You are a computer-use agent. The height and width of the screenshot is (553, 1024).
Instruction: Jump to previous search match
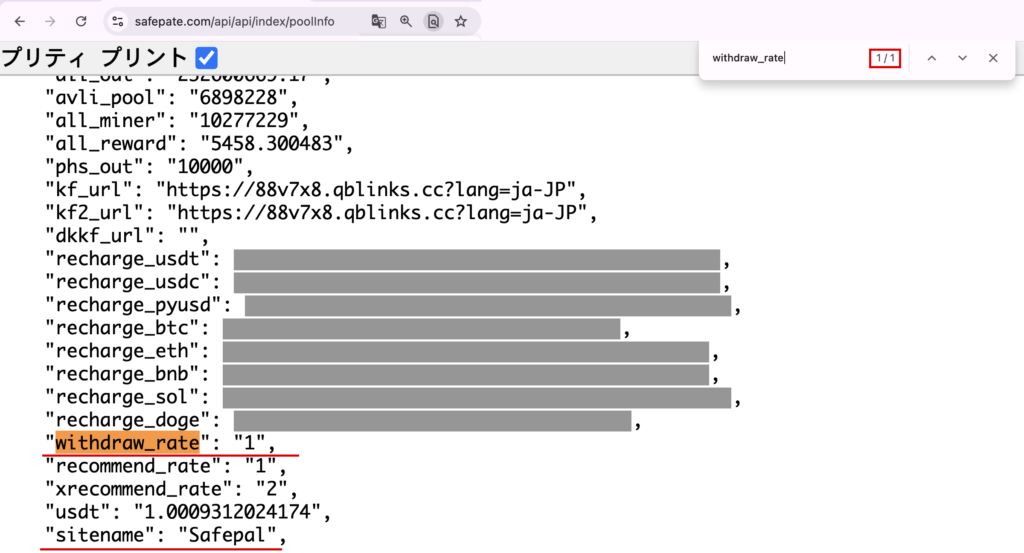point(932,58)
